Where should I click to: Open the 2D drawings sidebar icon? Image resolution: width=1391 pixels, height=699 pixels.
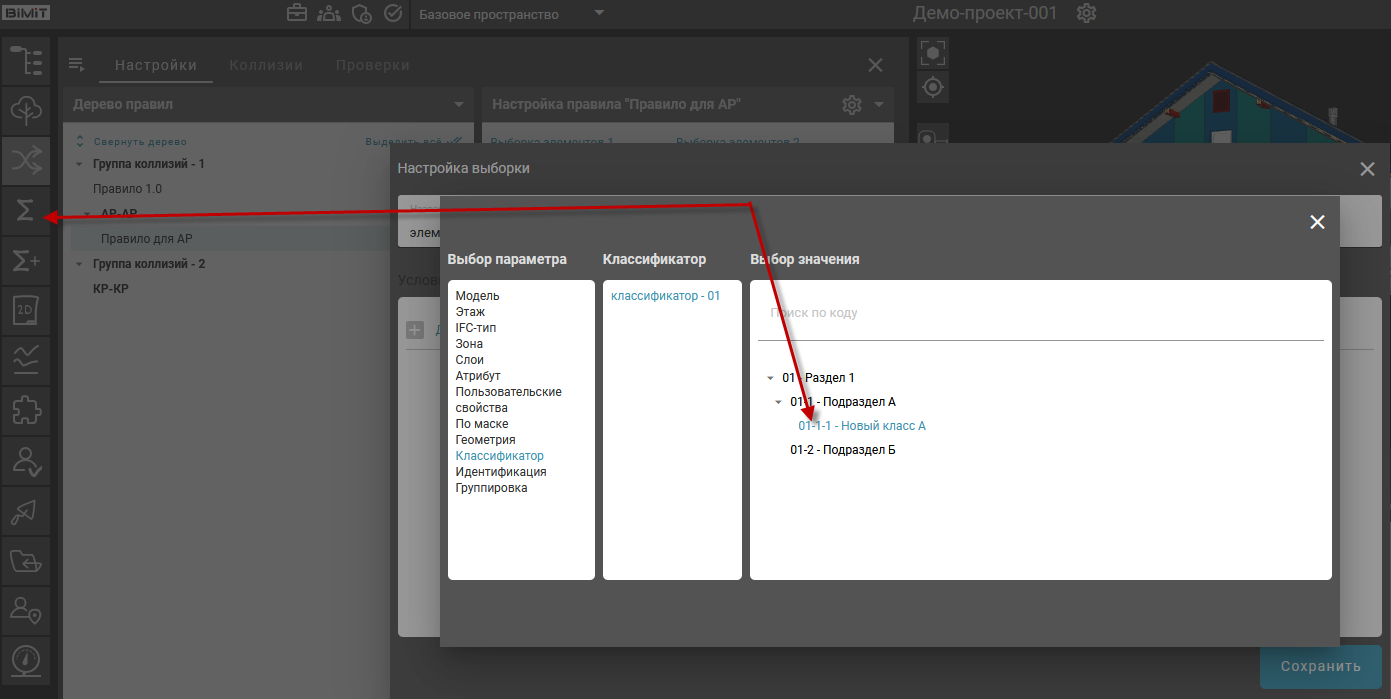(x=26, y=311)
